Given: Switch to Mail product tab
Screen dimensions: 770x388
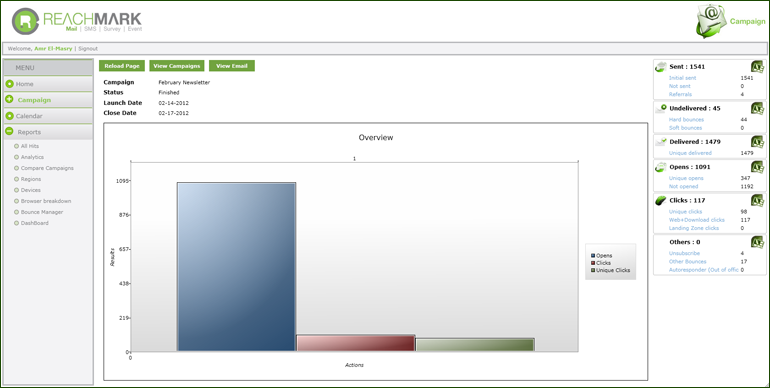Looking at the screenshot, I should pyautogui.click(x=72, y=29).
